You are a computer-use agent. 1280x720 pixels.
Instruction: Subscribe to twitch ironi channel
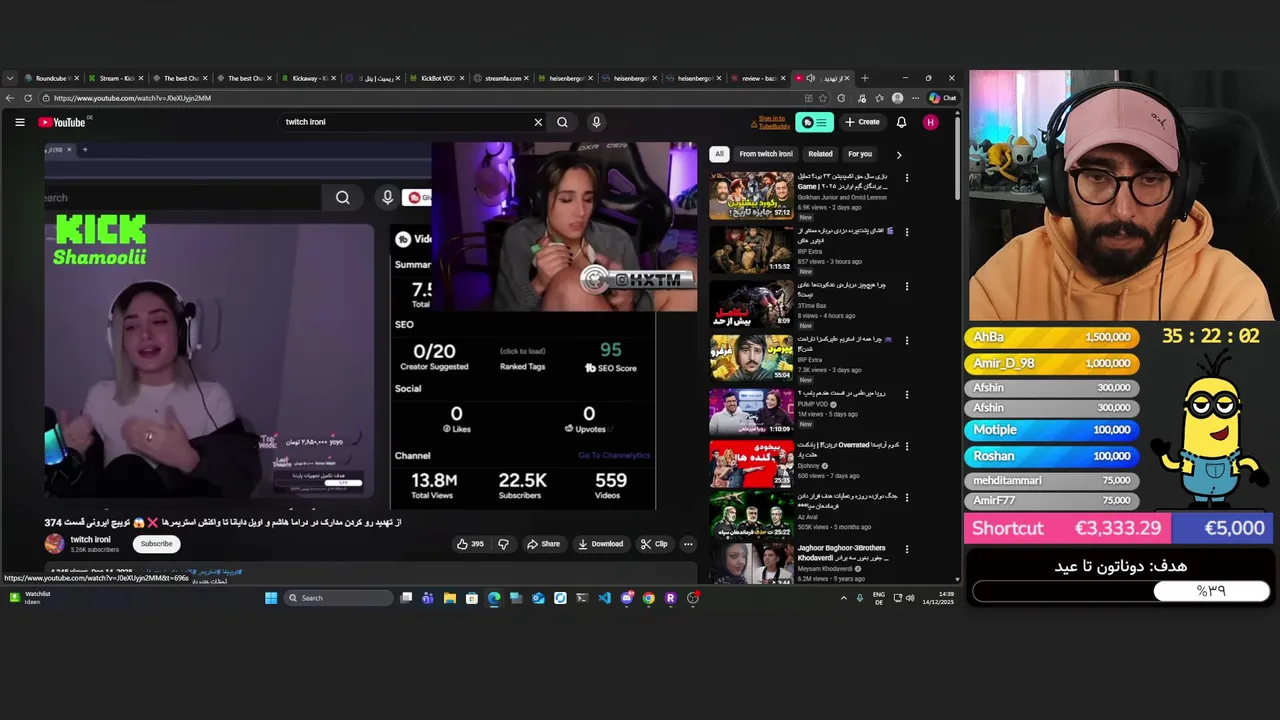(x=156, y=544)
